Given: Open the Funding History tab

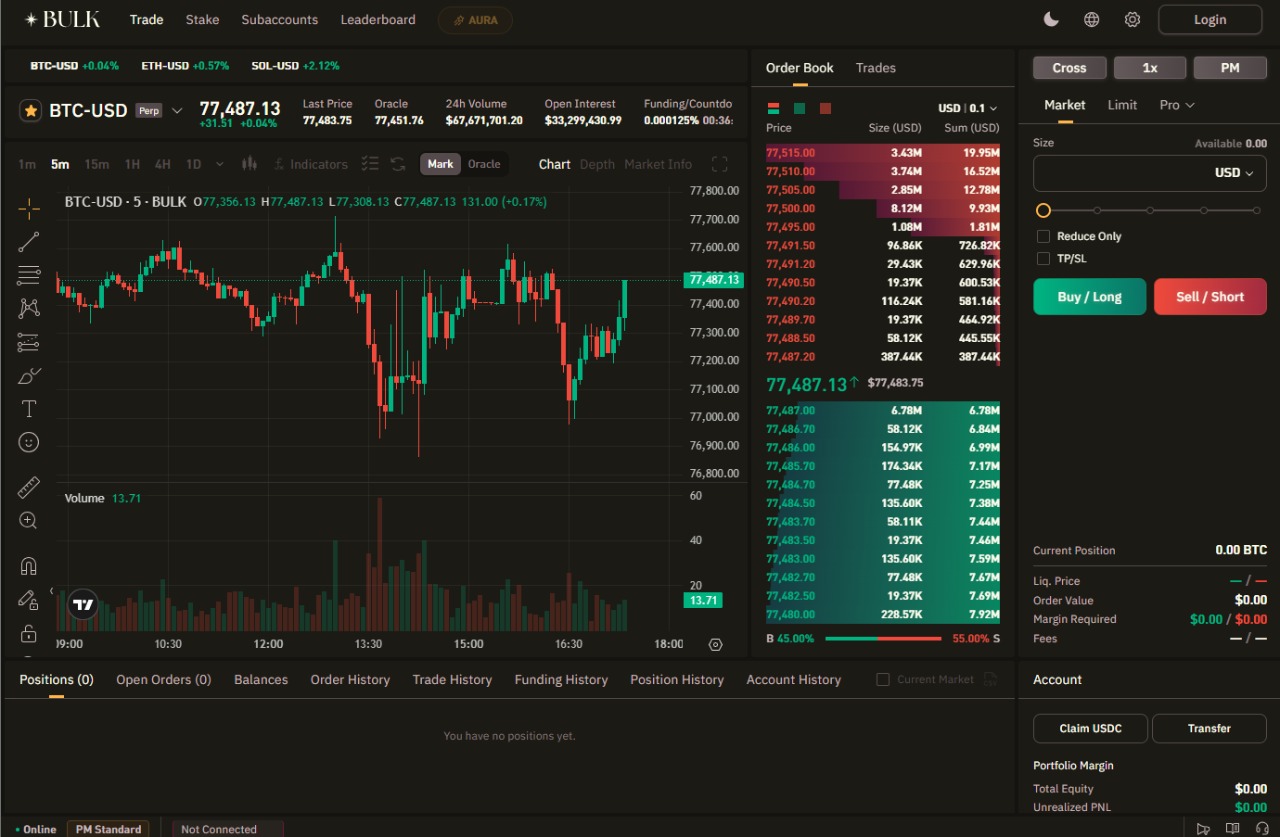Looking at the screenshot, I should point(561,680).
